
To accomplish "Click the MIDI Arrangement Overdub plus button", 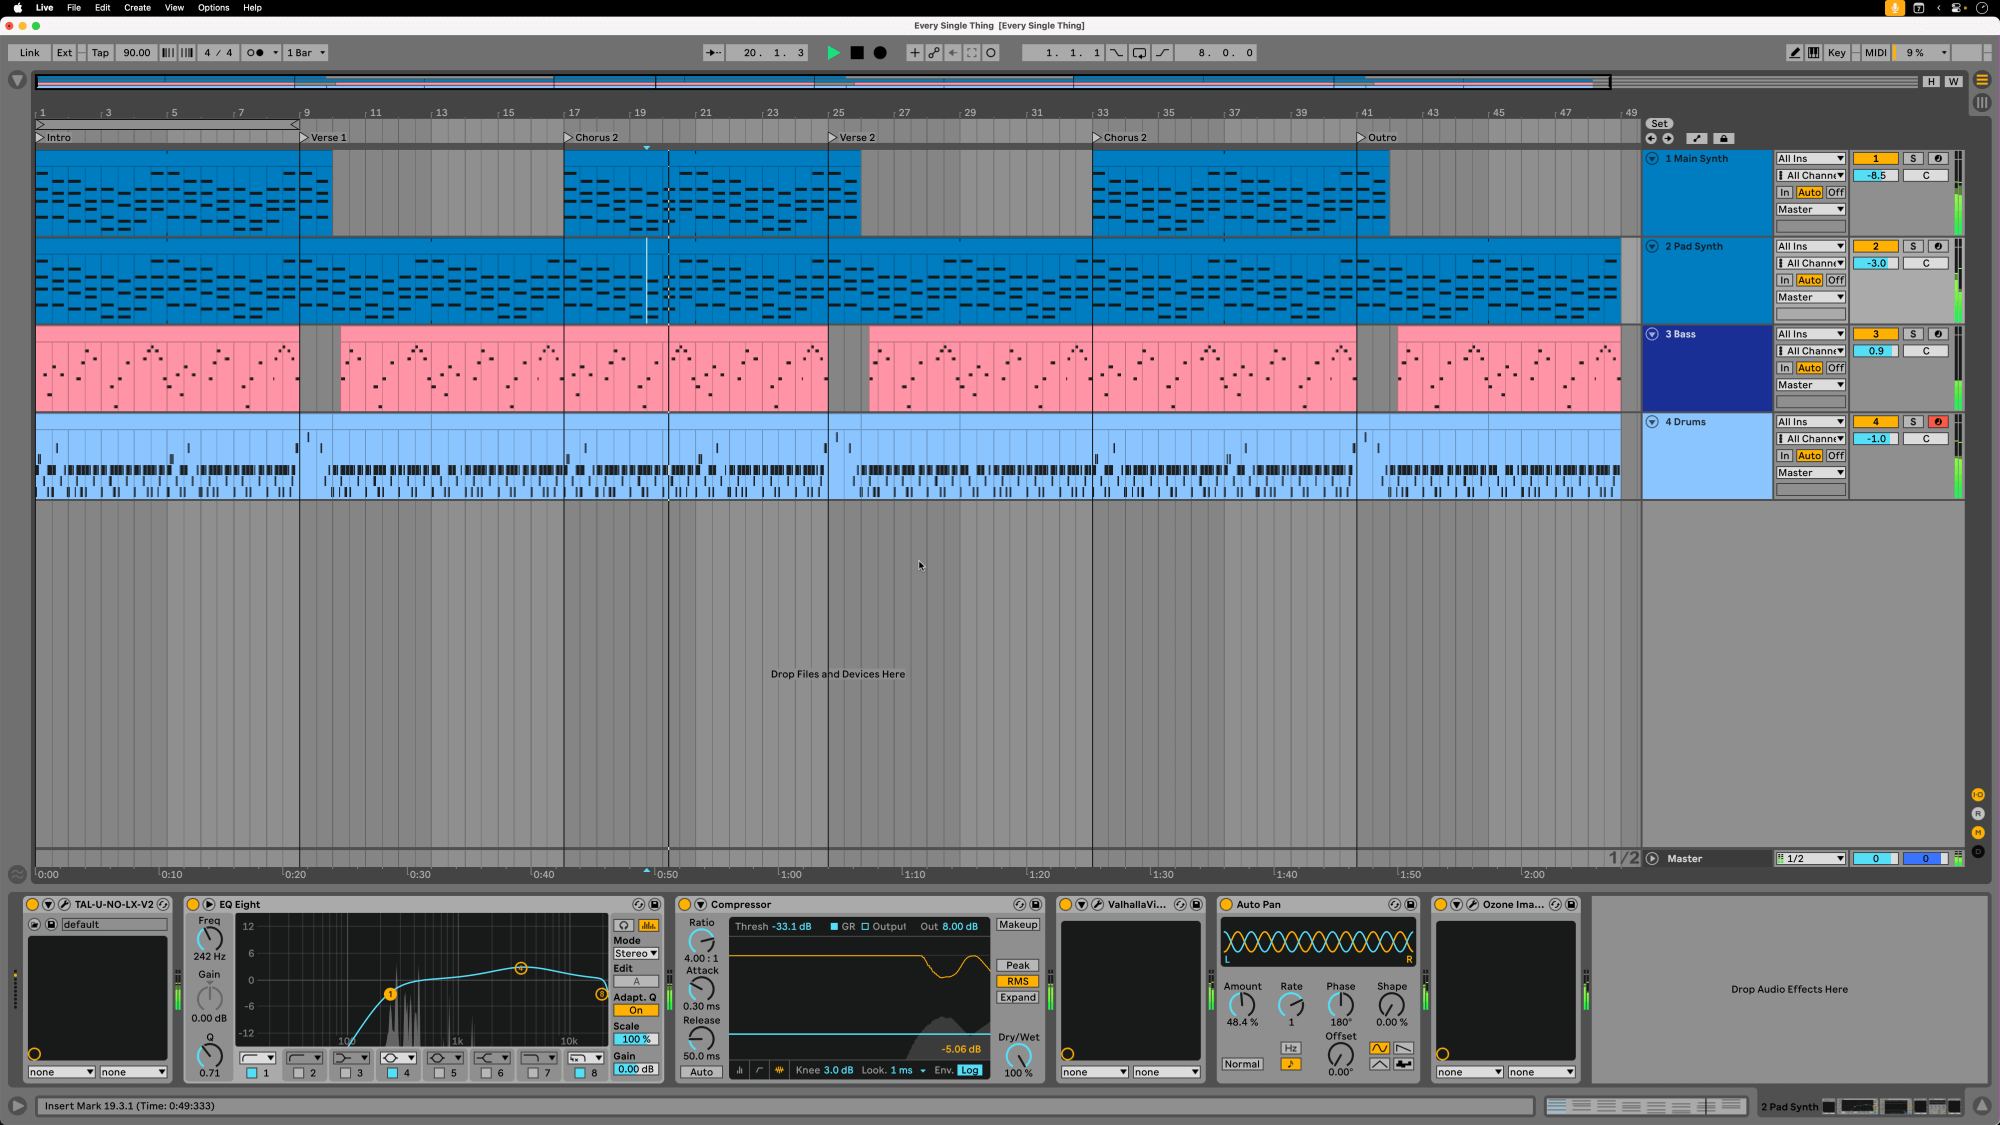I will point(914,53).
